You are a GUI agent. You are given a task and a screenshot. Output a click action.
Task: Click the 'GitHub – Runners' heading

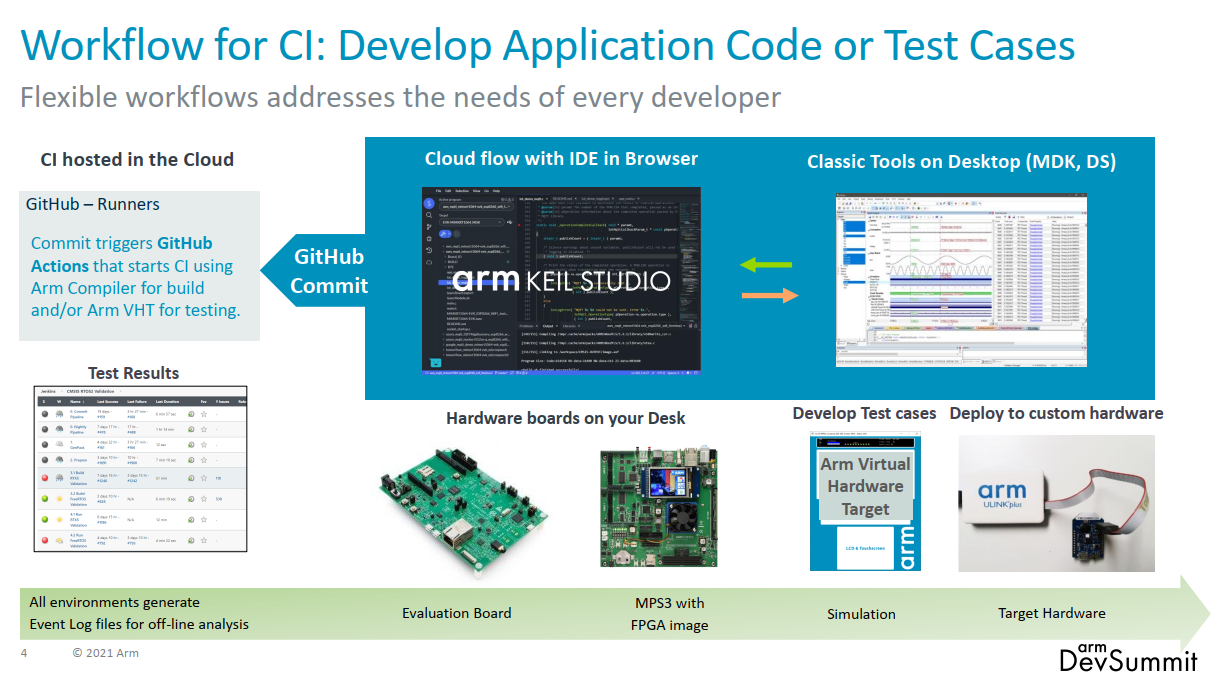pyautogui.click(x=93, y=204)
